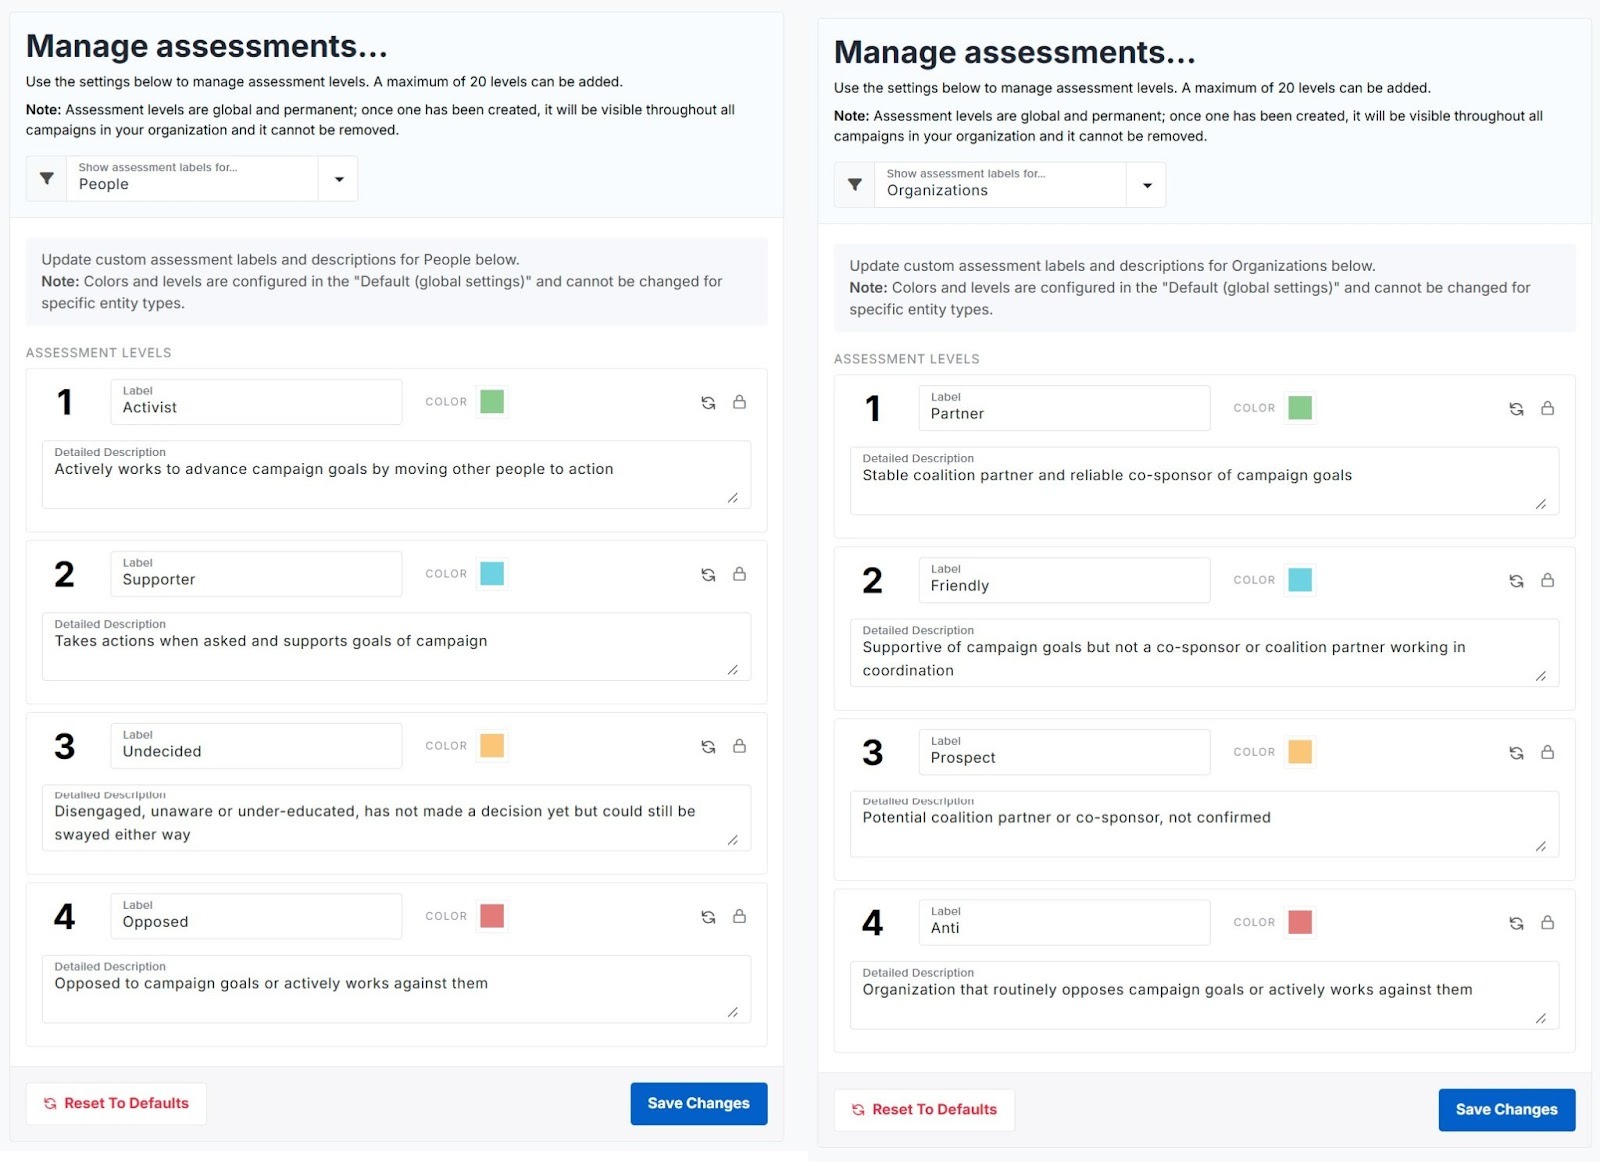
Task: Click the 'Stable coalition partner' description box
Action: (1204, 481)
